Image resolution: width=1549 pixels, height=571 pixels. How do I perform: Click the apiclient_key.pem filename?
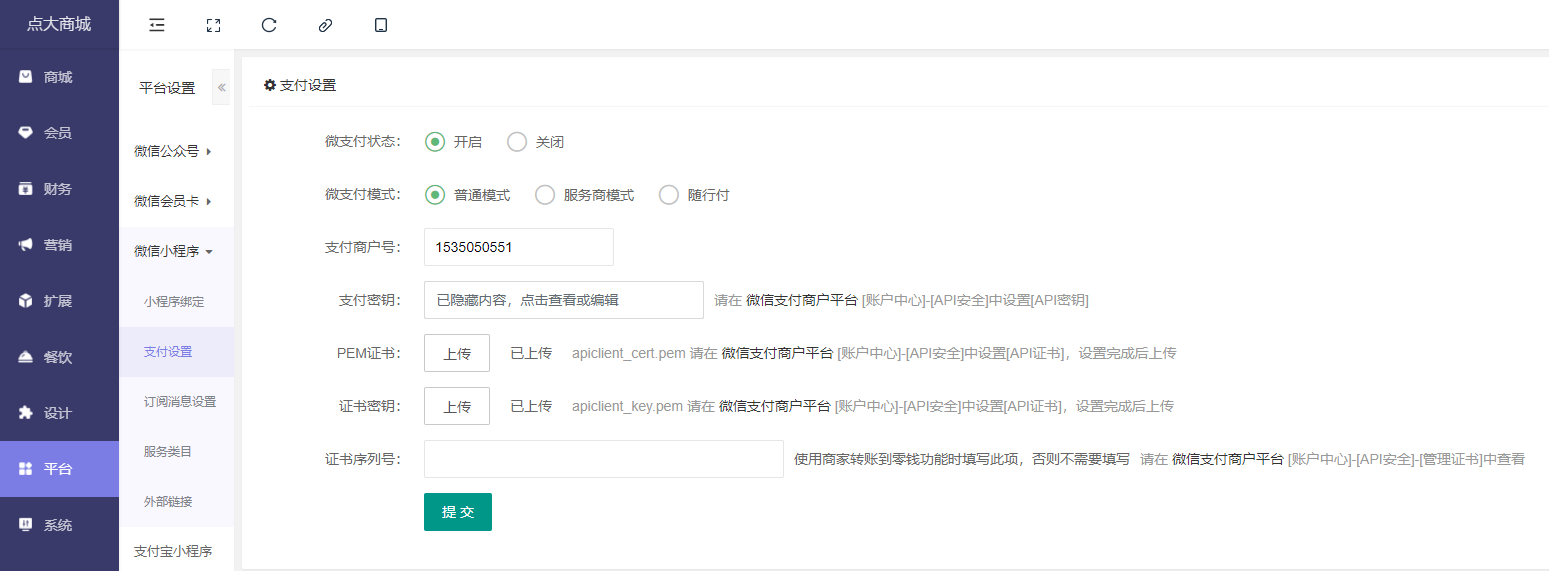[x=628, y=406]
